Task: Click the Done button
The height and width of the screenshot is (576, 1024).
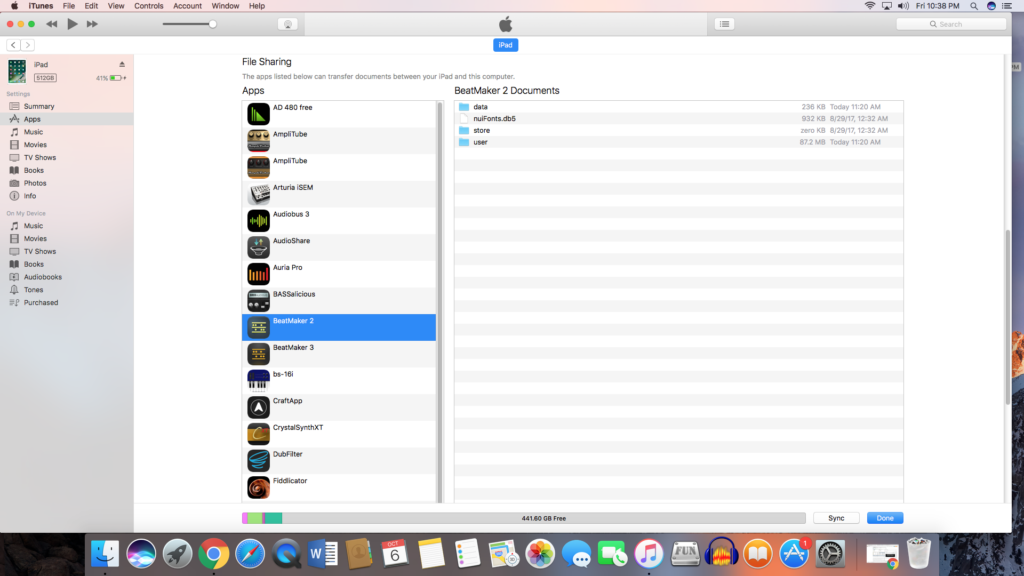Action: point(885,518)
